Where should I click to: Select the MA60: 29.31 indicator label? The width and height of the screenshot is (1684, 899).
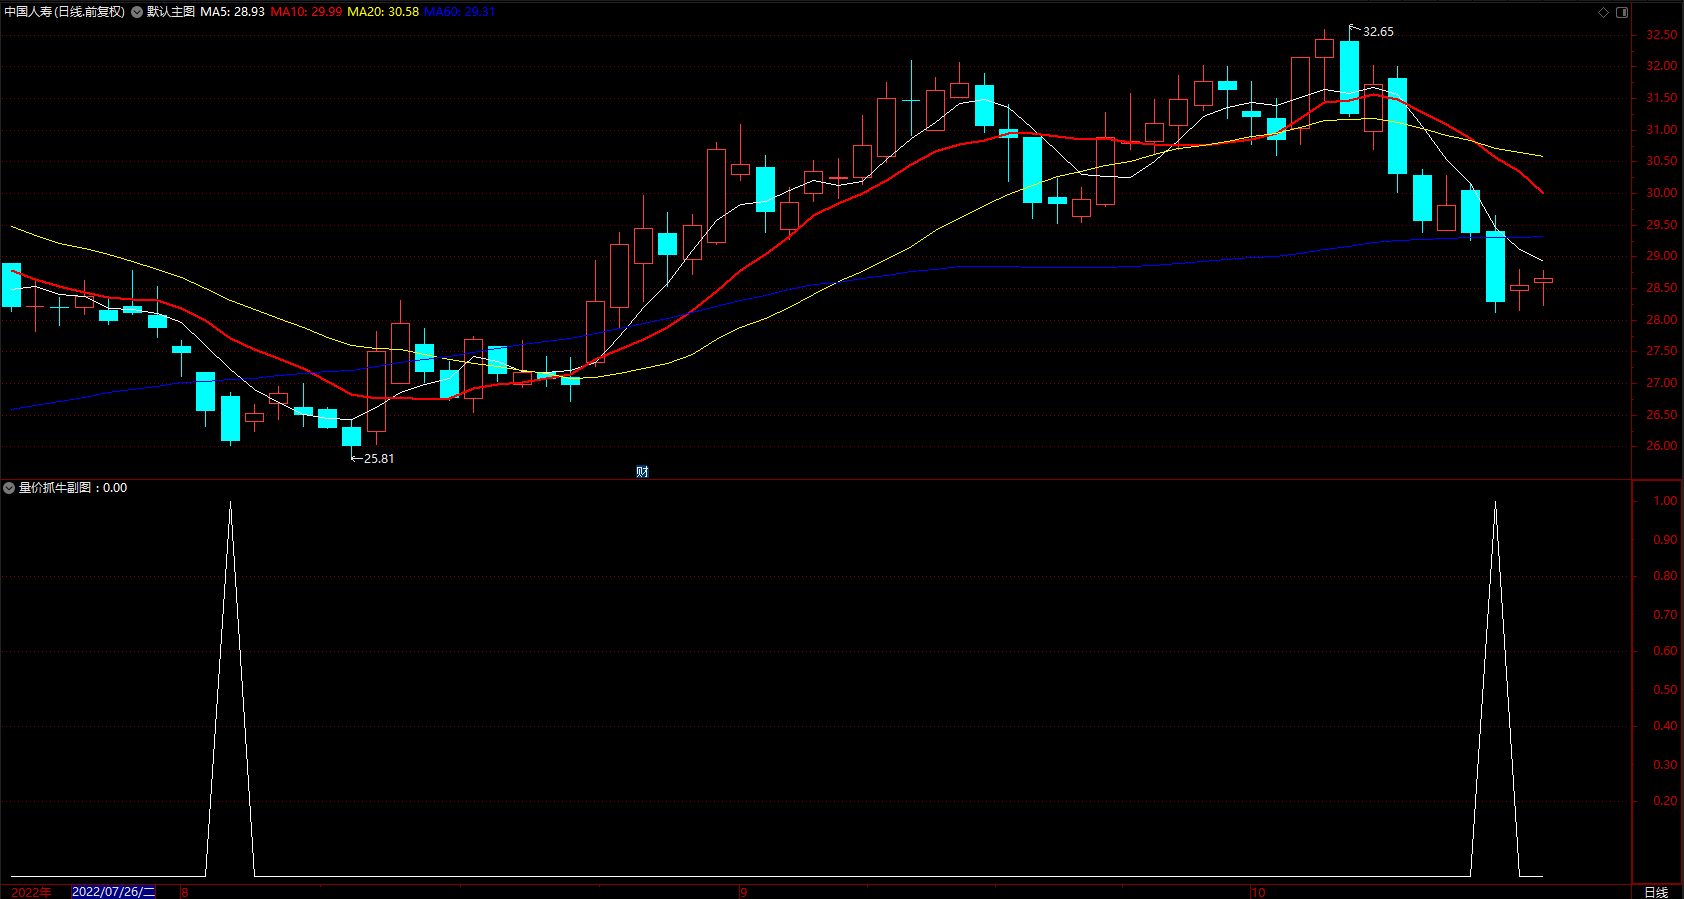point(459,12)
